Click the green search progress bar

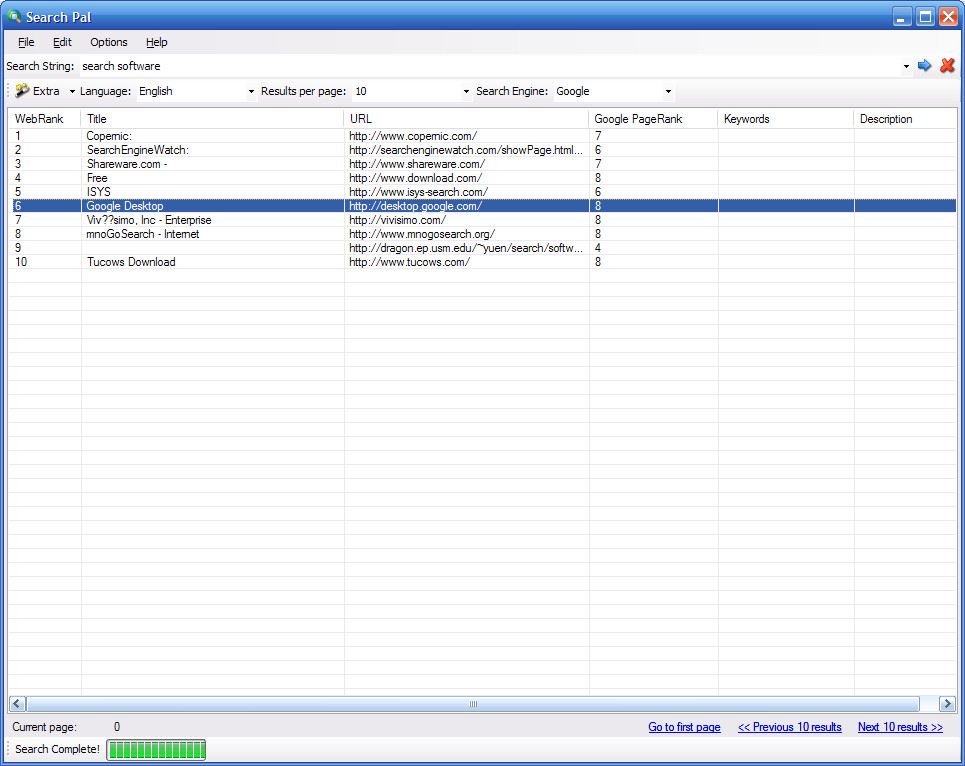point(156,749)
